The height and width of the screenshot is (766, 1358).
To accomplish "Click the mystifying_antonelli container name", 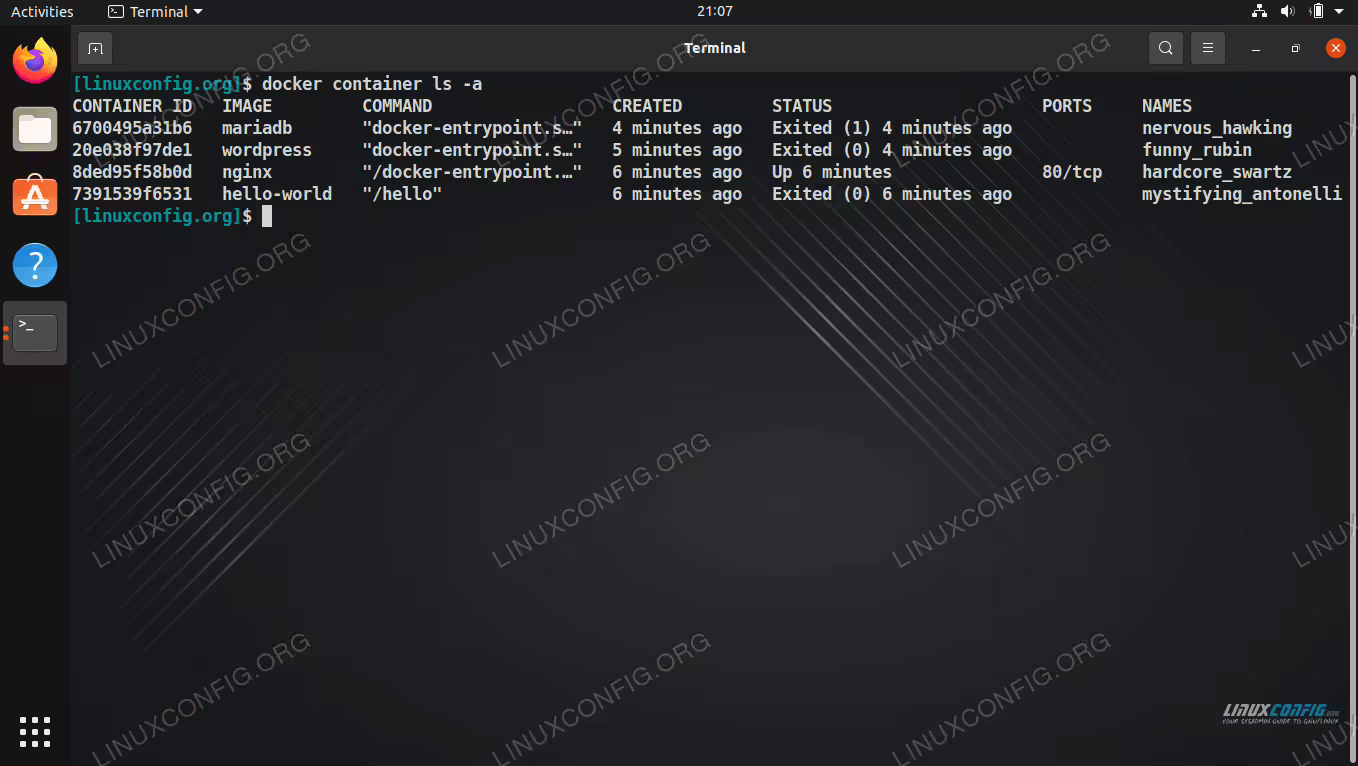I will [1242, 194].
